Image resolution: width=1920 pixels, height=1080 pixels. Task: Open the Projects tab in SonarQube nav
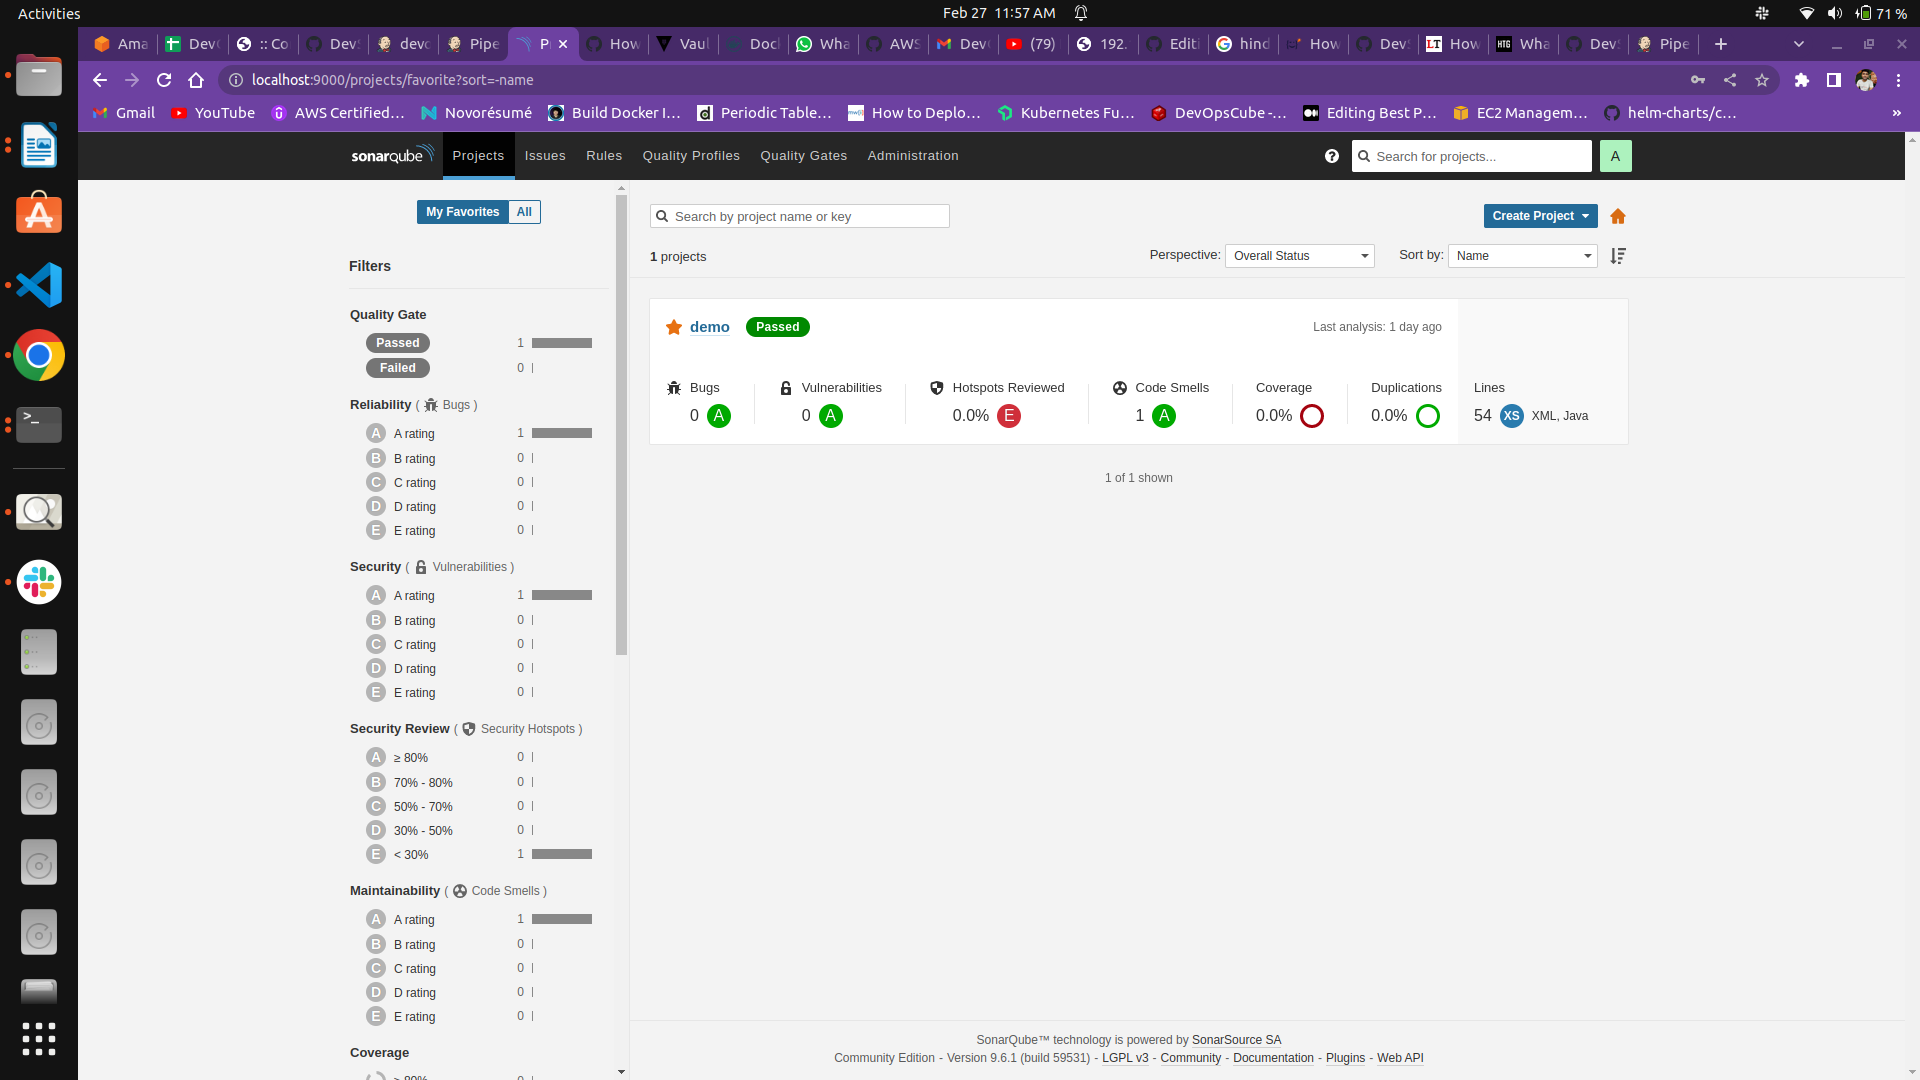click(478, 156)
